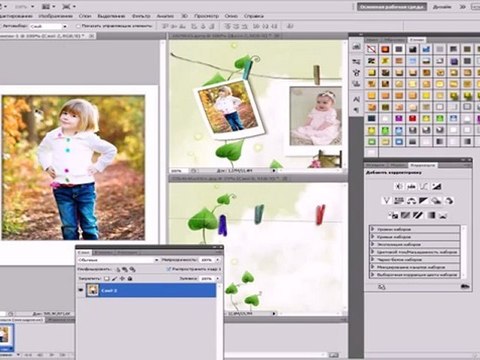Select the layer thumbnail of Слой 2
Screen dimensions: 480x360
coord(92,290)
